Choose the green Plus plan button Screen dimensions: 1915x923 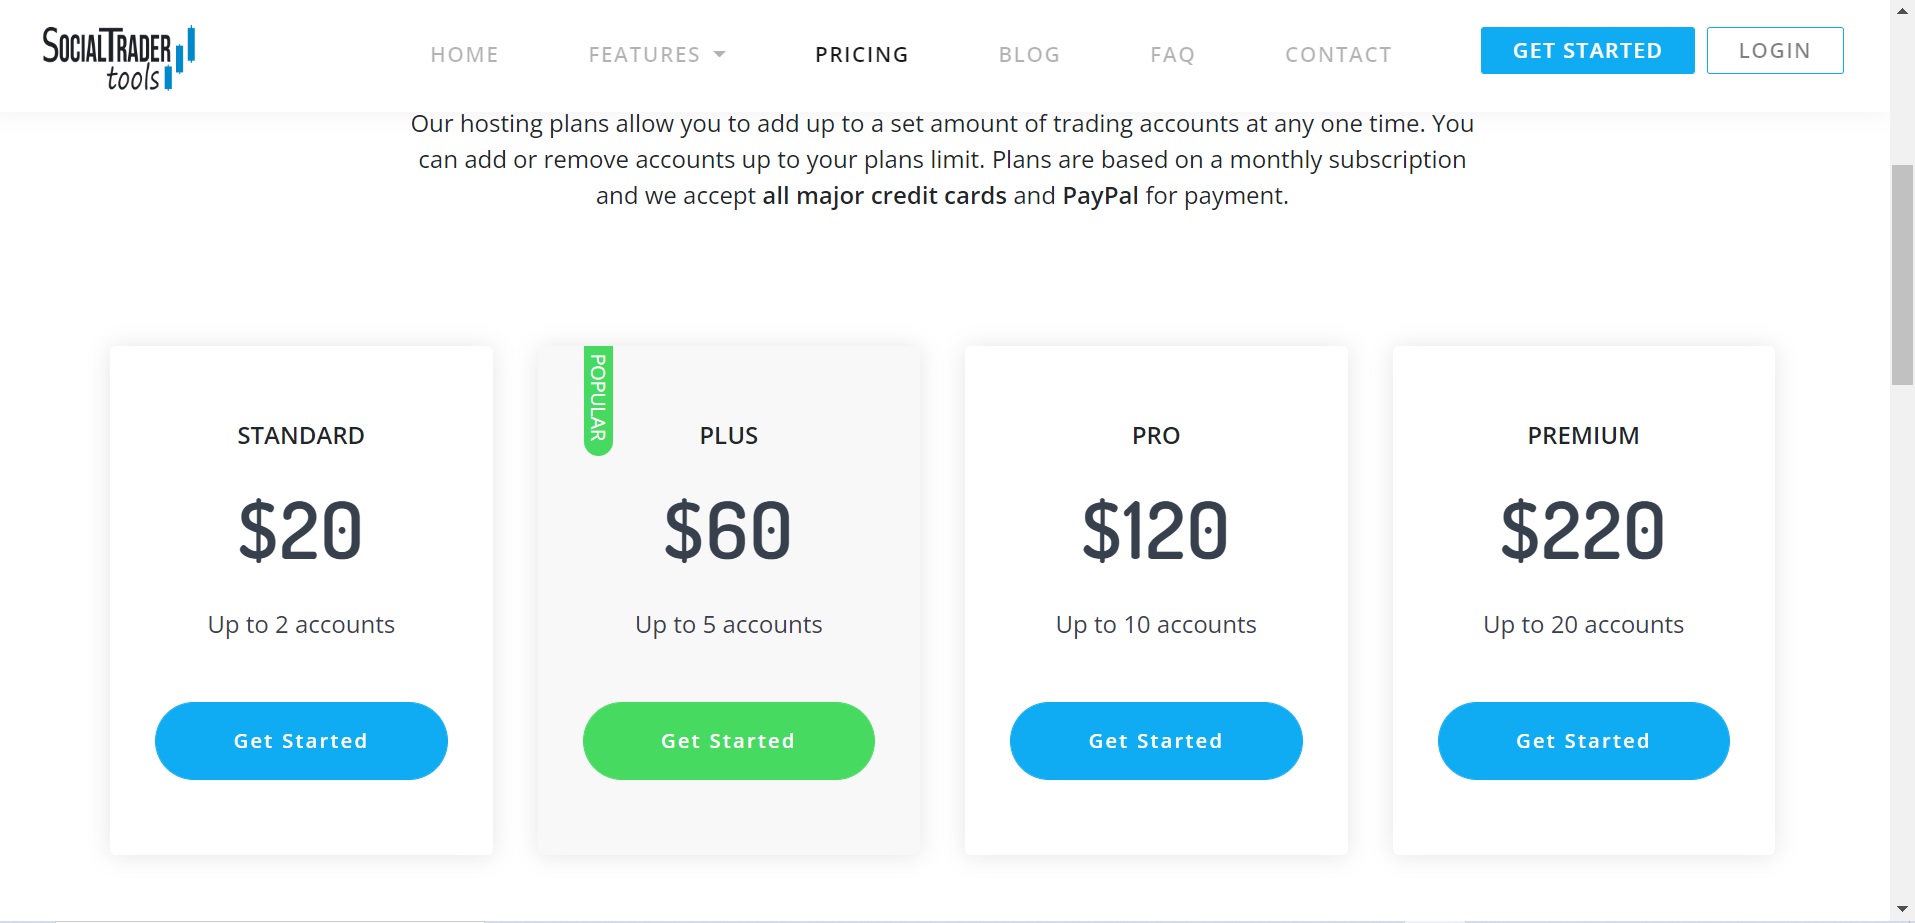(728, 741)
